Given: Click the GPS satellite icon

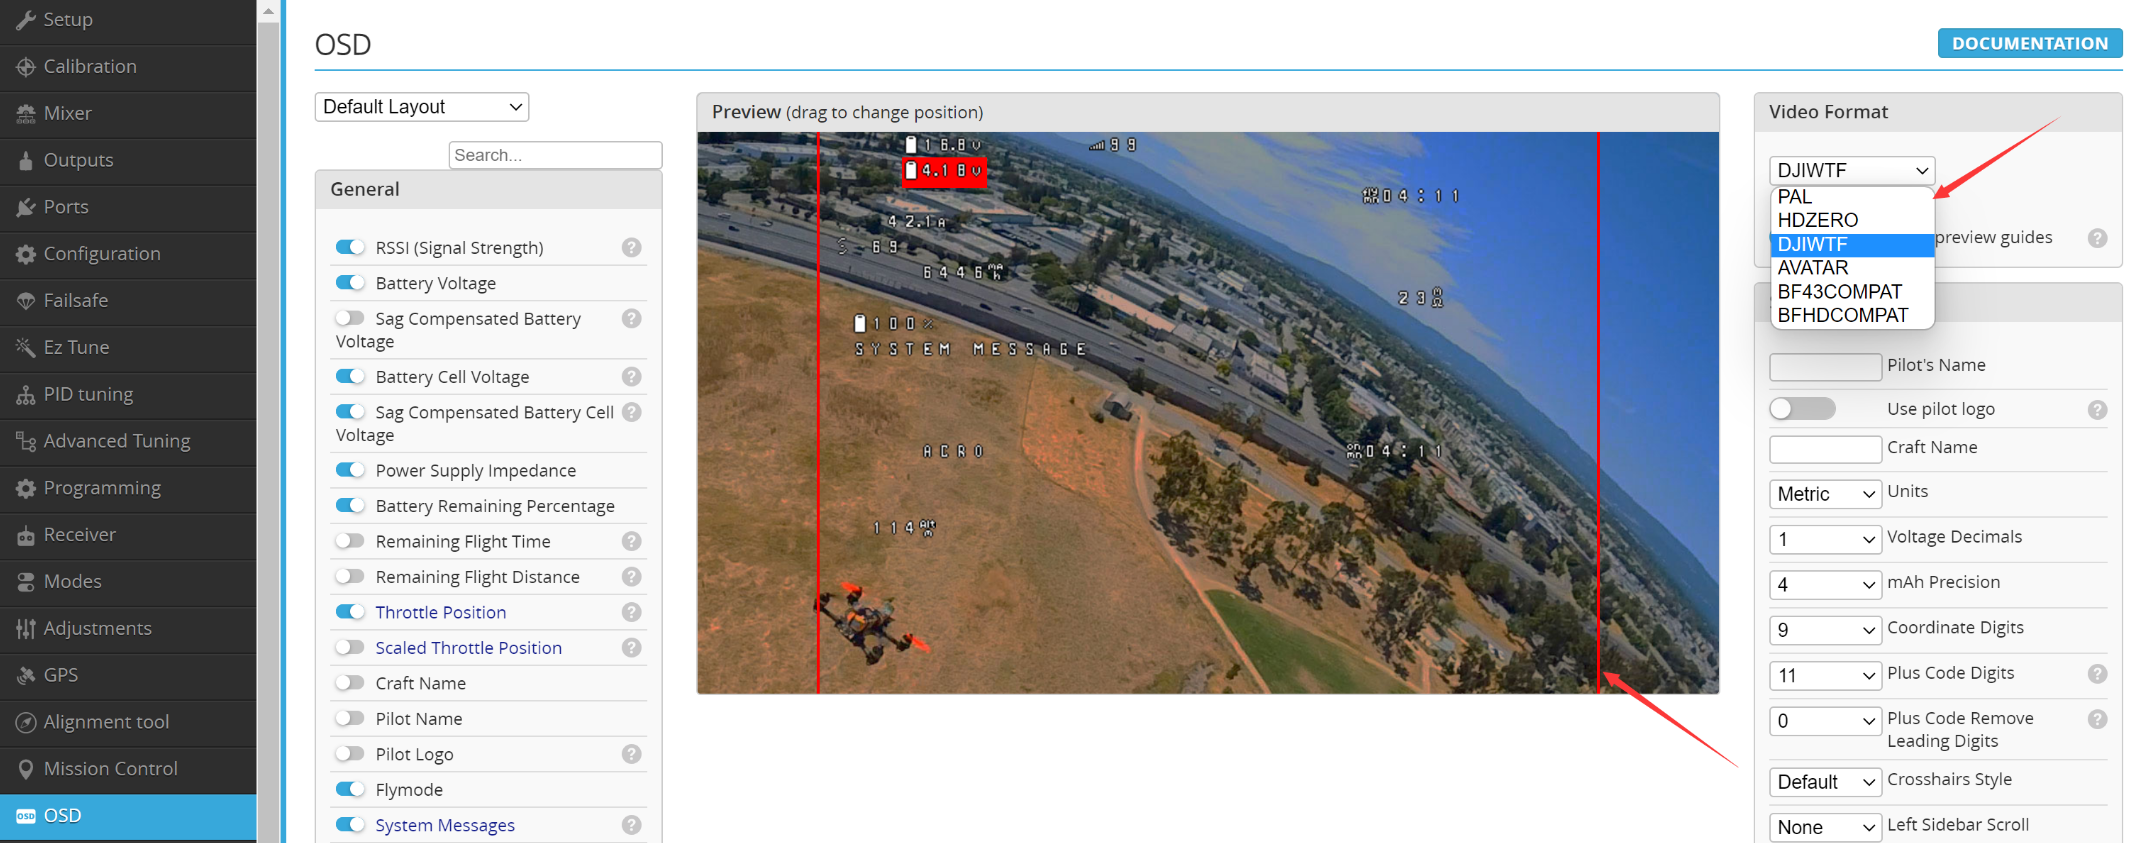Looking at the screenshot, I should pyautogui.click(x=26, y=675).
